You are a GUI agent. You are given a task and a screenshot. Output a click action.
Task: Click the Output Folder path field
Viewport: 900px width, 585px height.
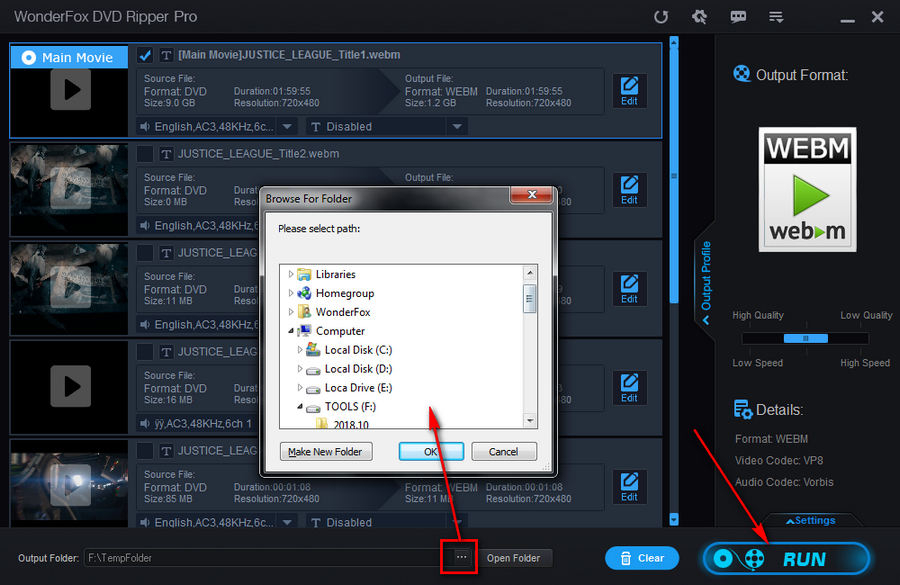(x=267, y=557)
